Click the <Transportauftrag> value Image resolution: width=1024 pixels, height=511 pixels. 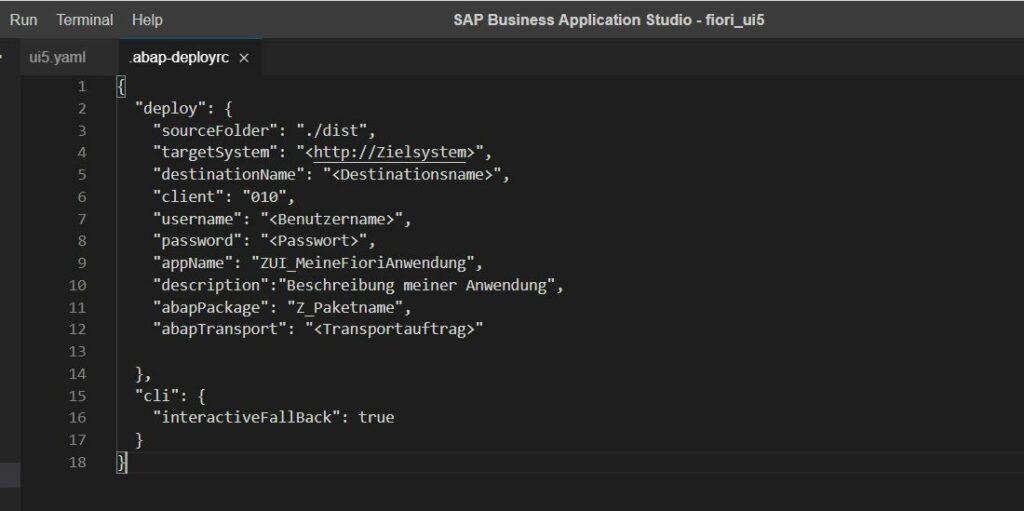coord(394,329)
